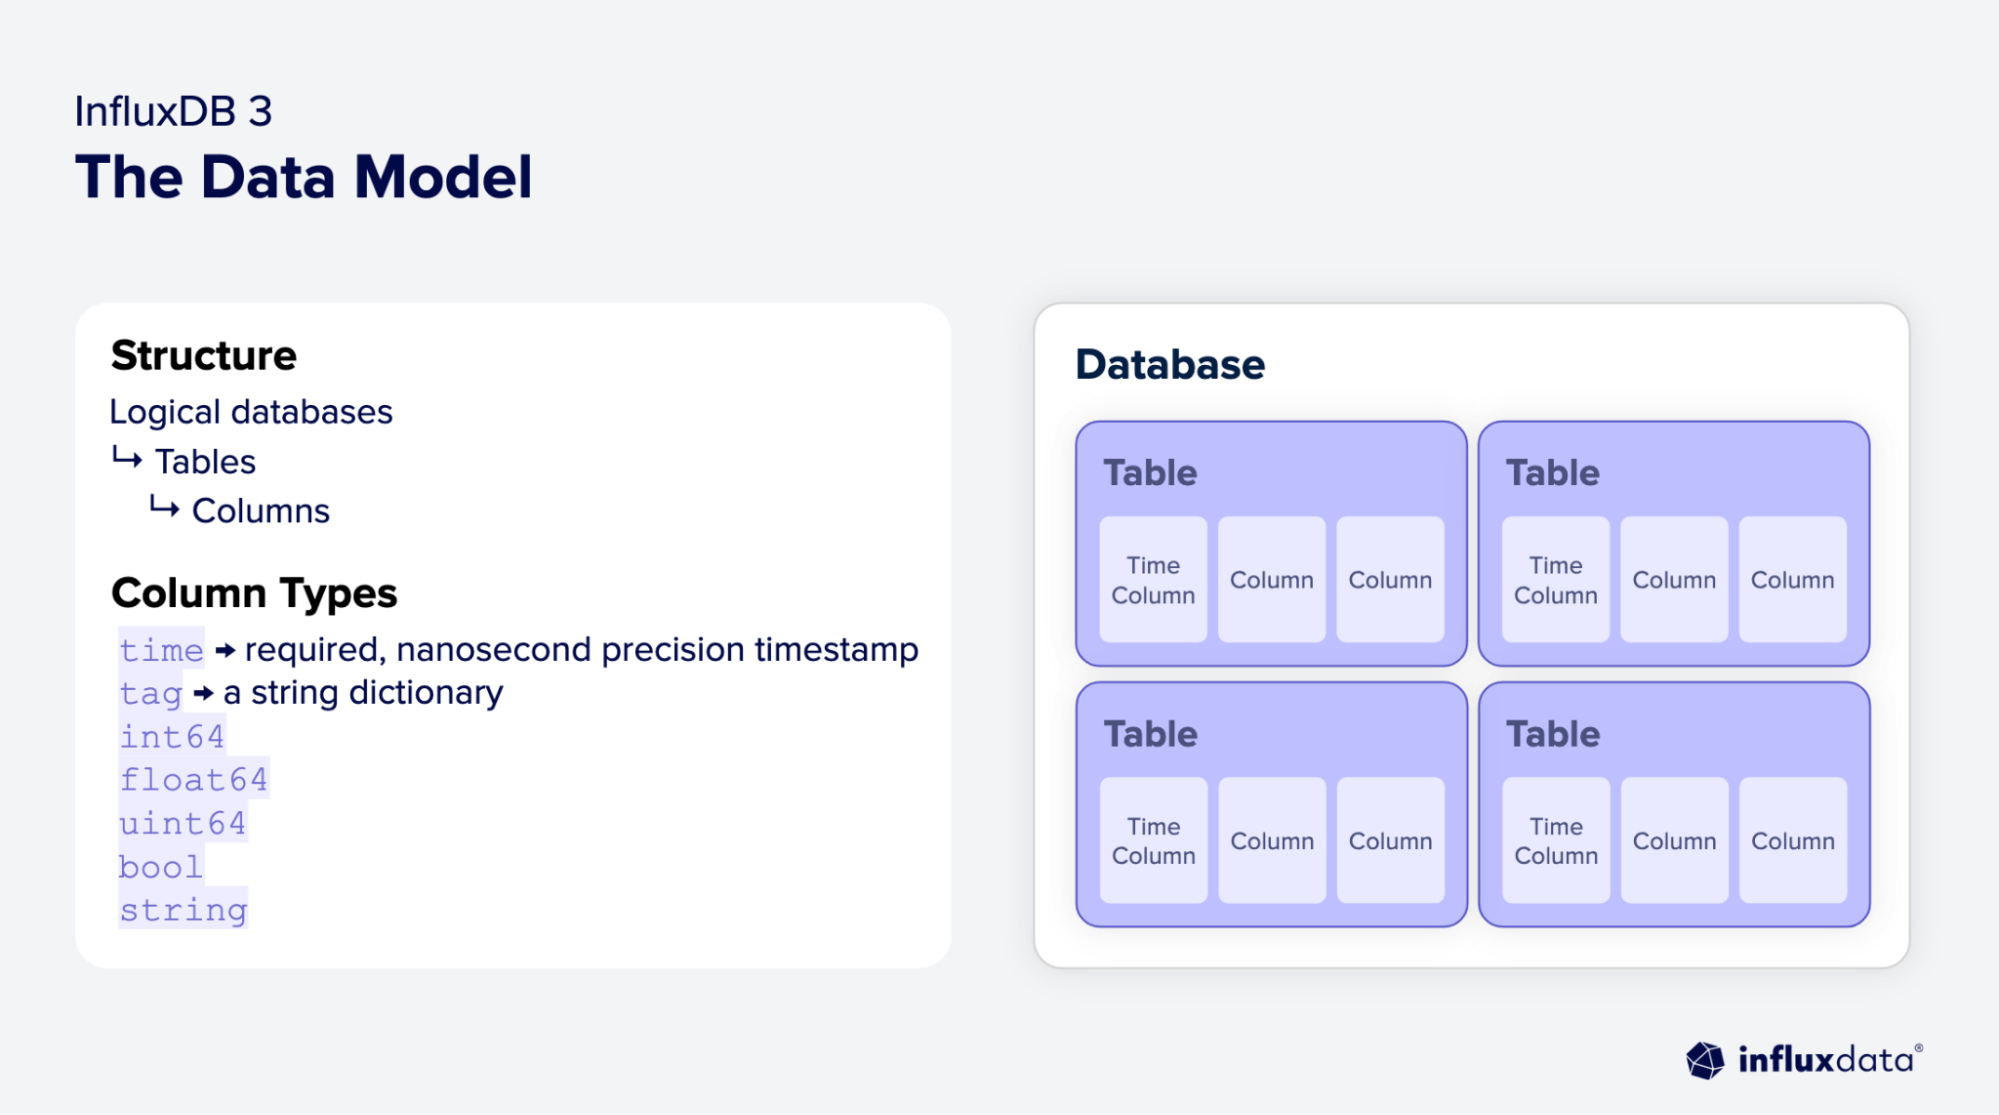Open the influxdata wordmark link

tap(1828, 1060)
